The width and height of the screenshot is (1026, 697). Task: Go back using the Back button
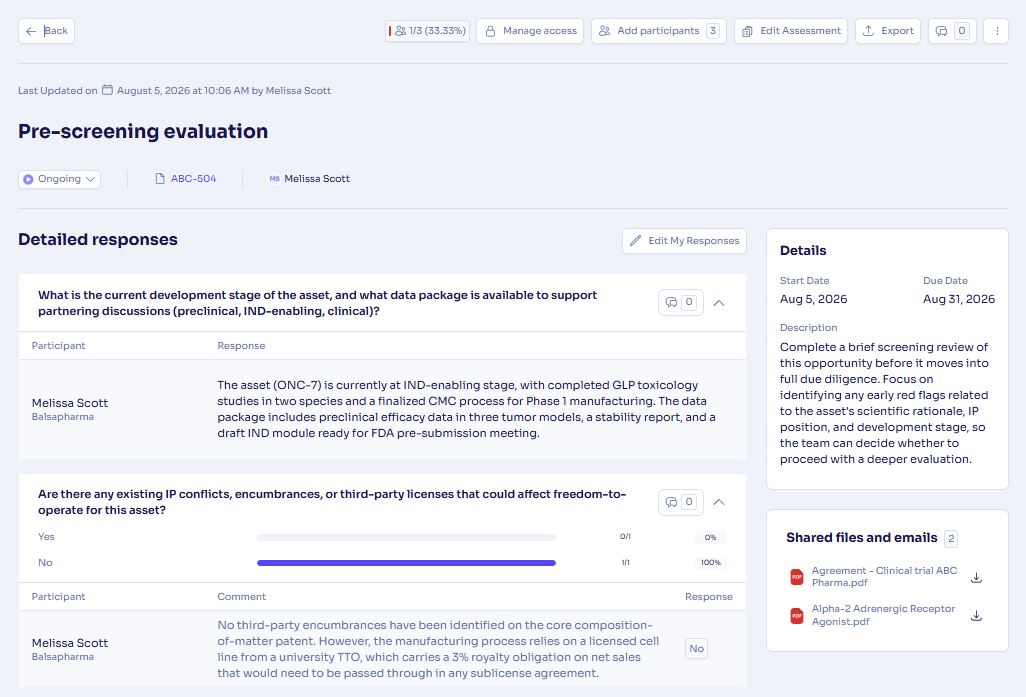46,31
